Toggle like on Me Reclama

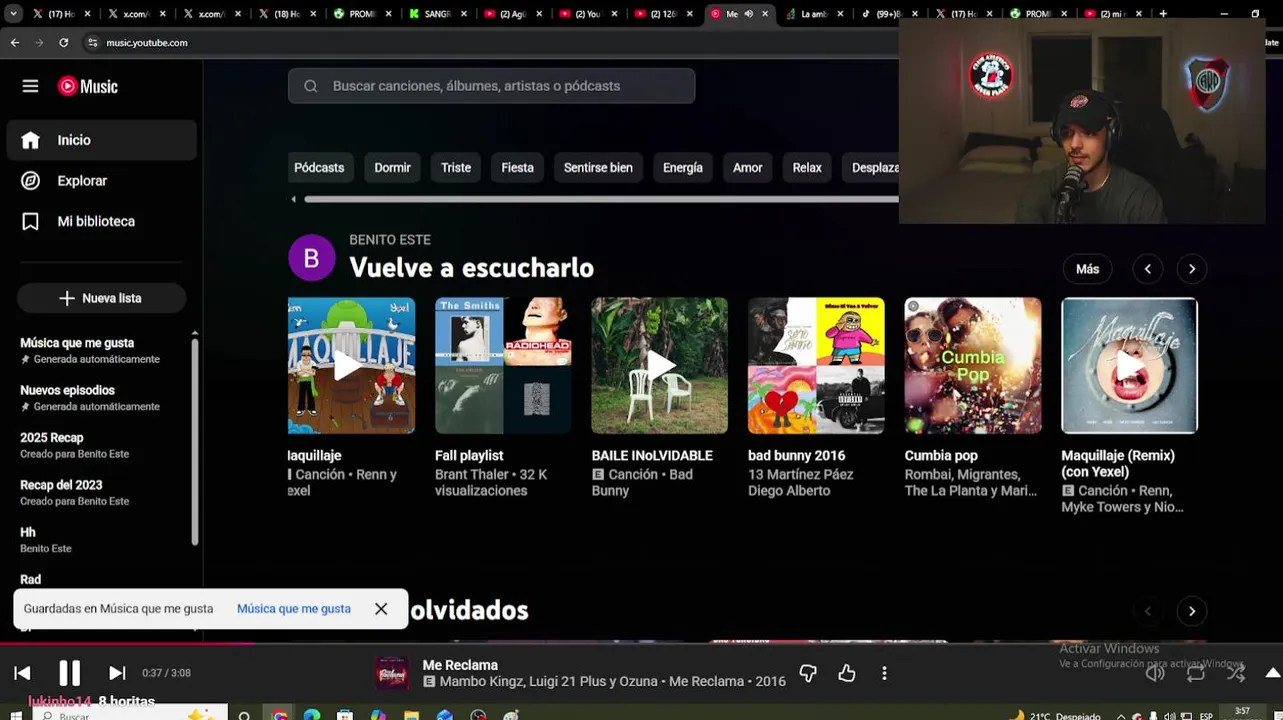tap(847, 673)
